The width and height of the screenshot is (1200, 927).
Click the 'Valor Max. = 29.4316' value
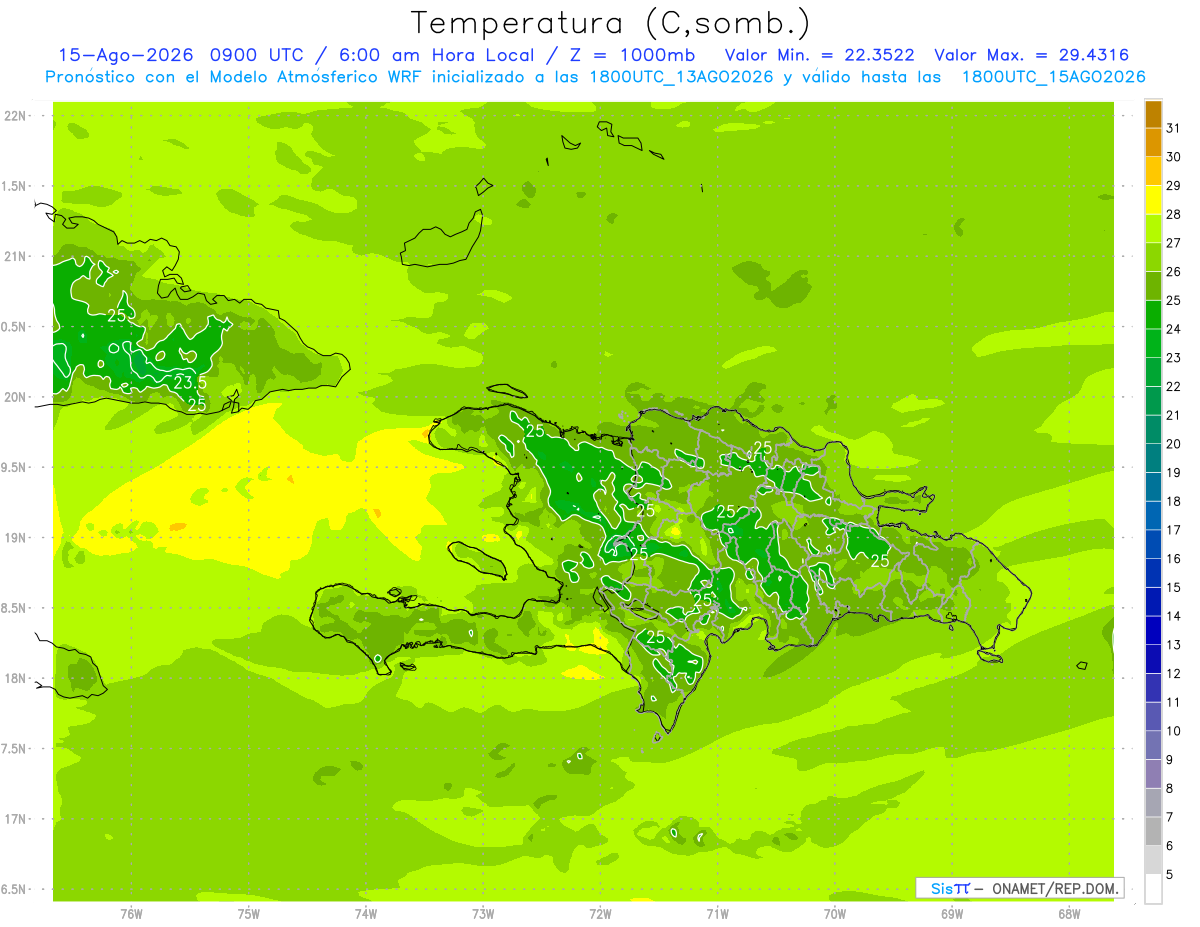(x=1031, y=55)
